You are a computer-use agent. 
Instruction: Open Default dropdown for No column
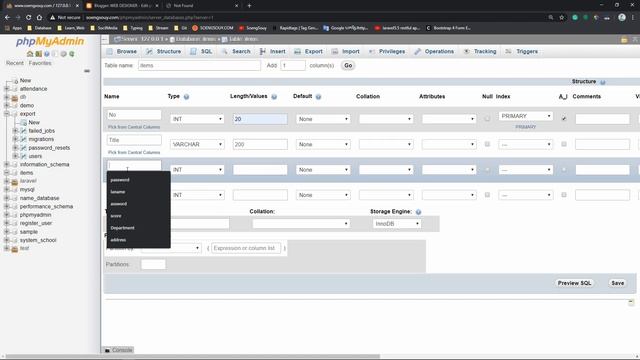pos(323,119)
